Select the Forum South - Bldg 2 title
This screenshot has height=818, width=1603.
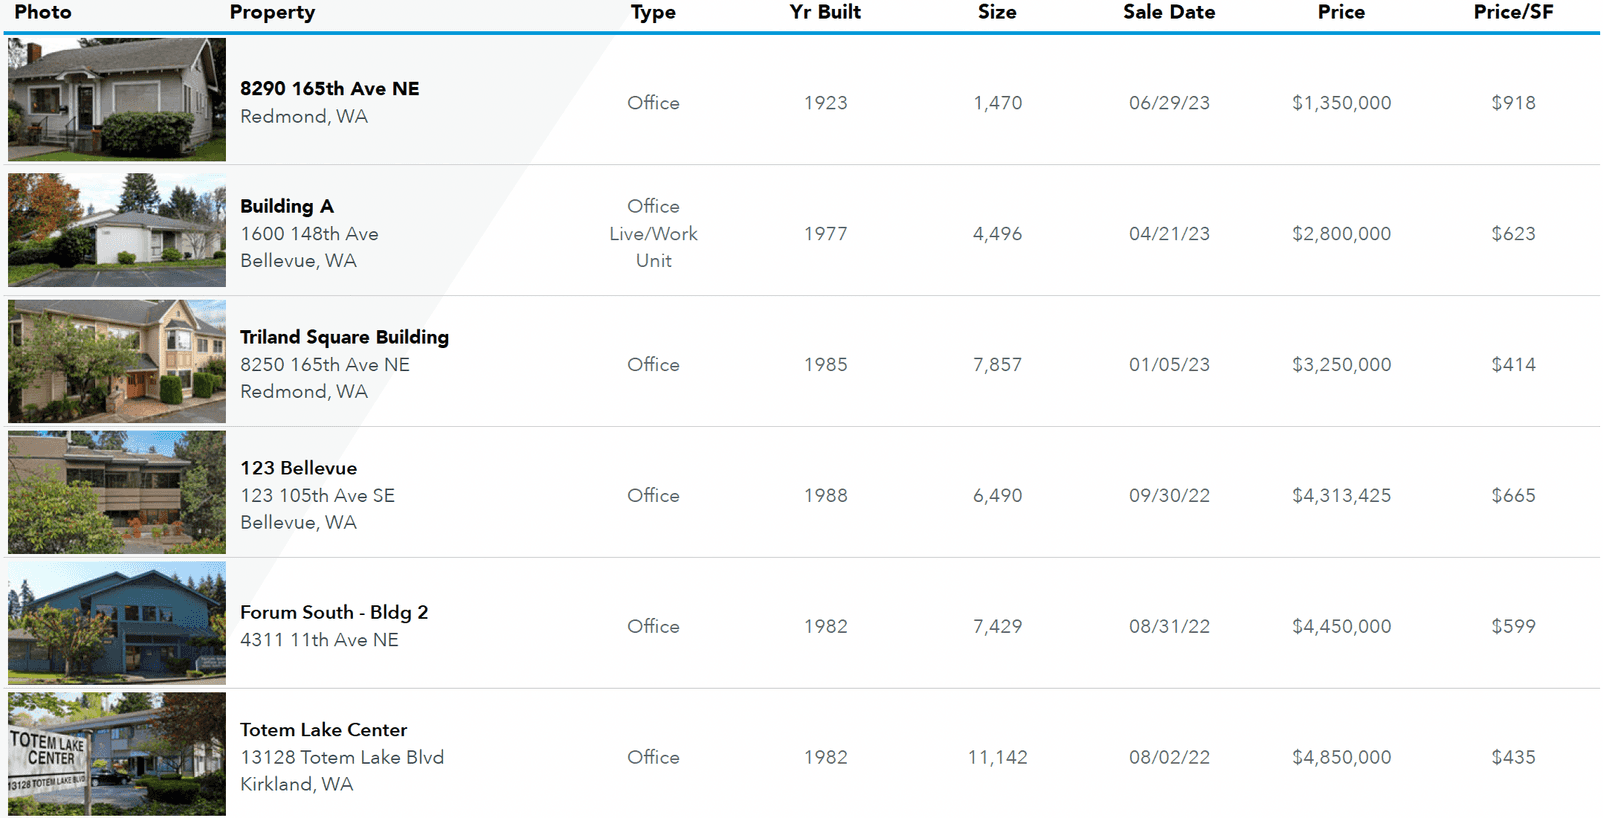pos(334,612)
